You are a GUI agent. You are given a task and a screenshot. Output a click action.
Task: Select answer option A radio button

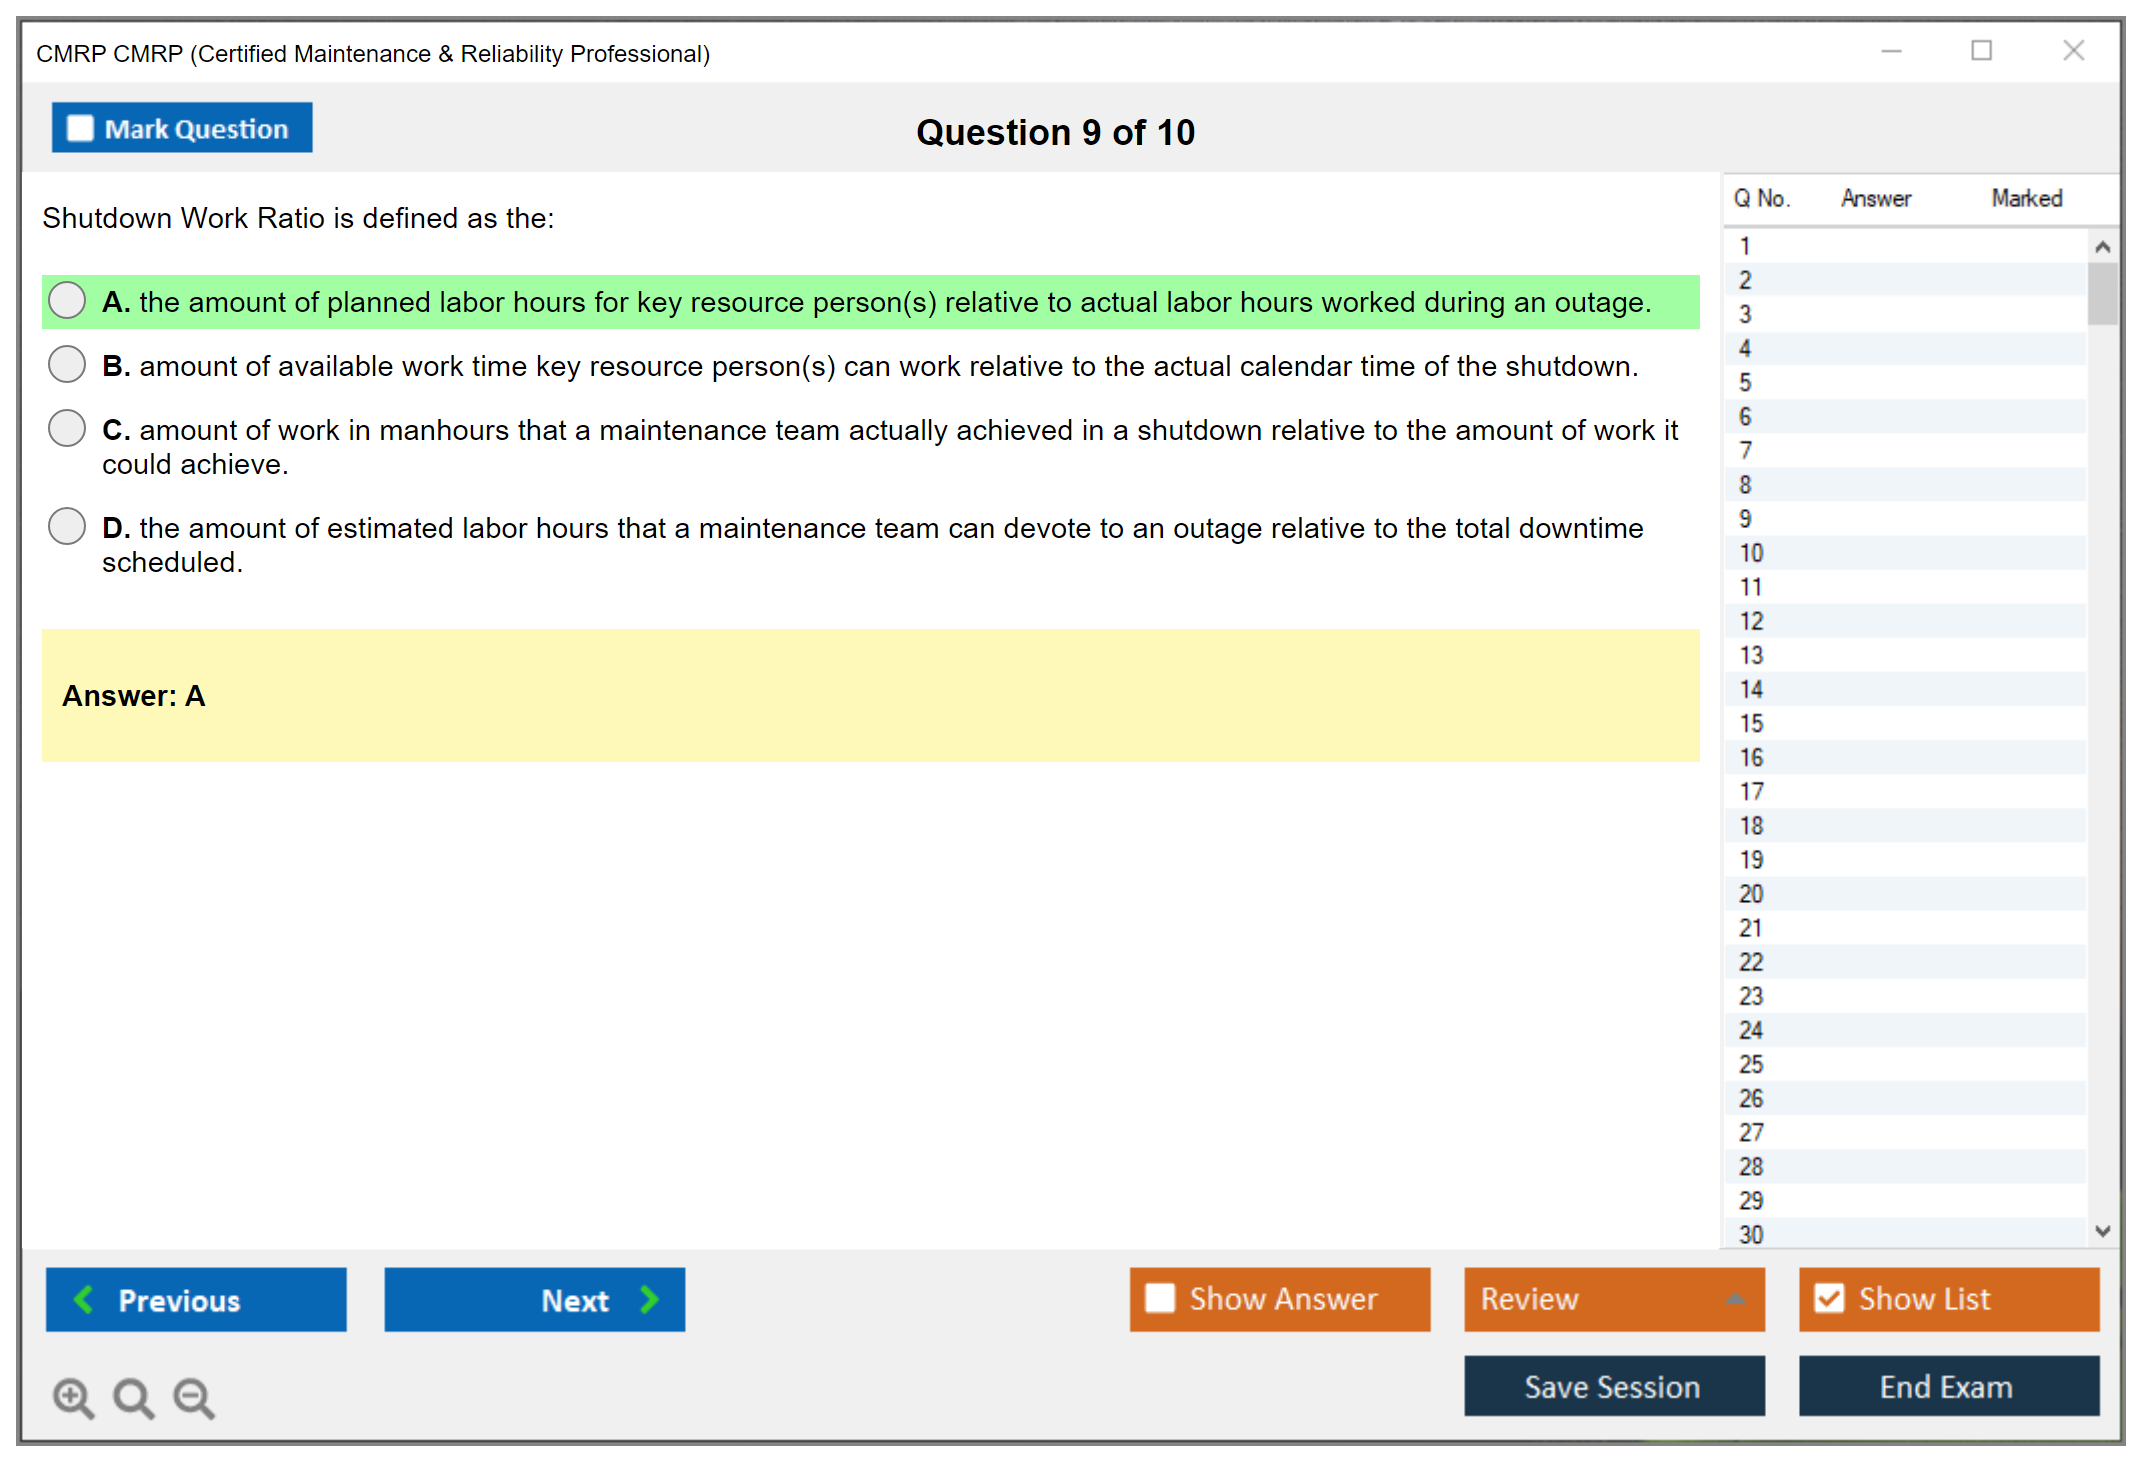pyautogui.click(x=67, y=300)
